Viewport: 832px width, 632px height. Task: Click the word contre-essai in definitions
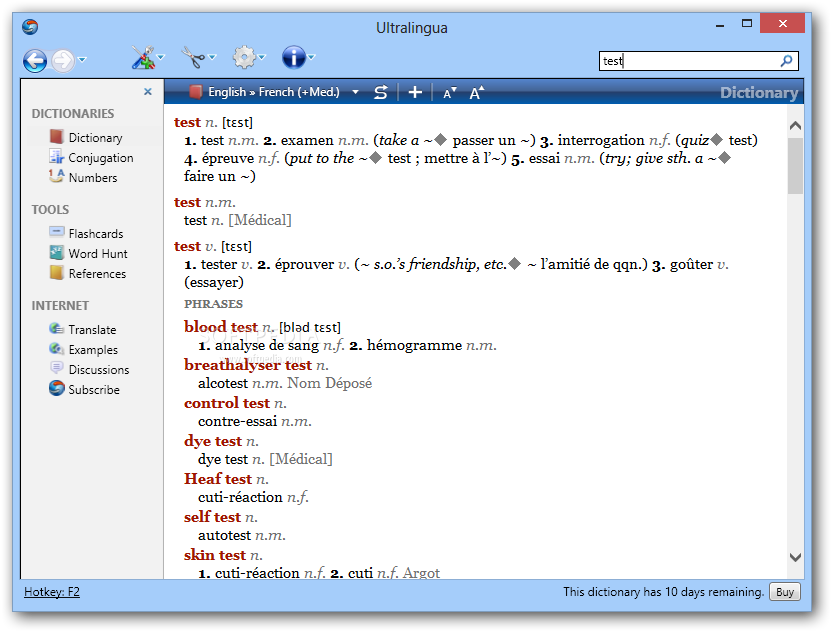(x=238, y=421)
